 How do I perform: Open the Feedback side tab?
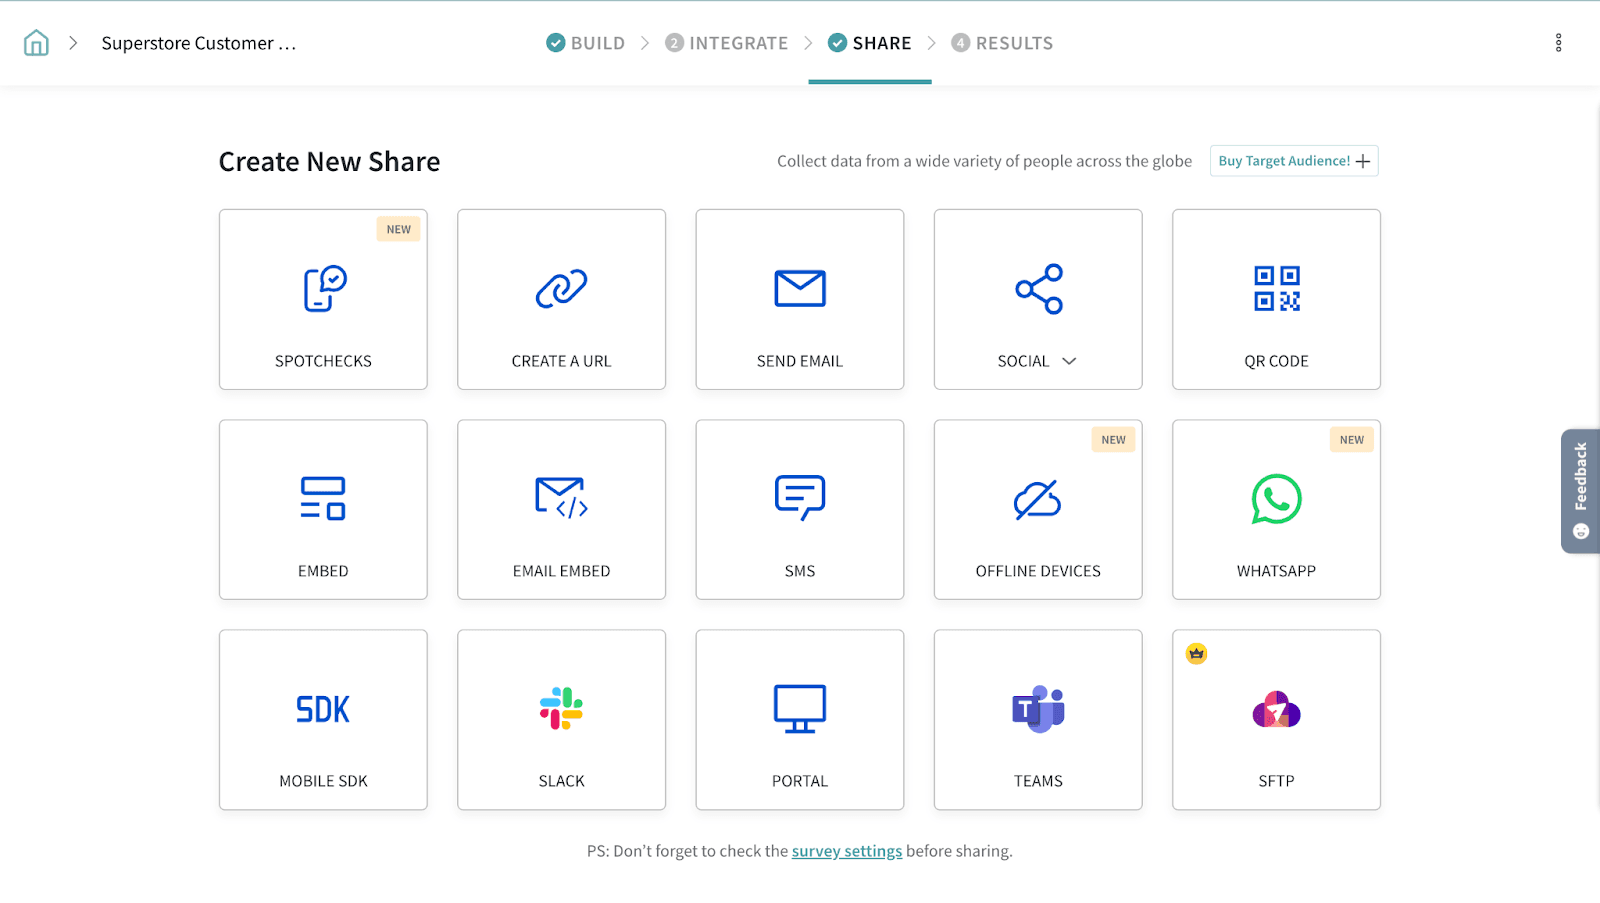click(x=1580, y=490)
